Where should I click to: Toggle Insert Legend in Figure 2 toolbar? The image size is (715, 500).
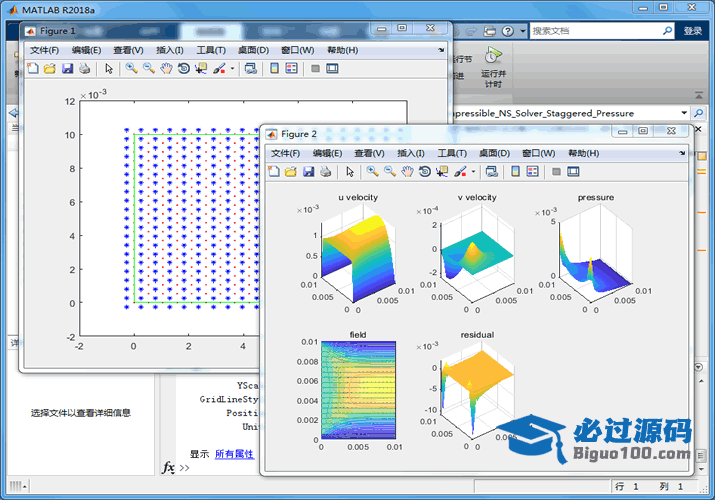(532, 171)
